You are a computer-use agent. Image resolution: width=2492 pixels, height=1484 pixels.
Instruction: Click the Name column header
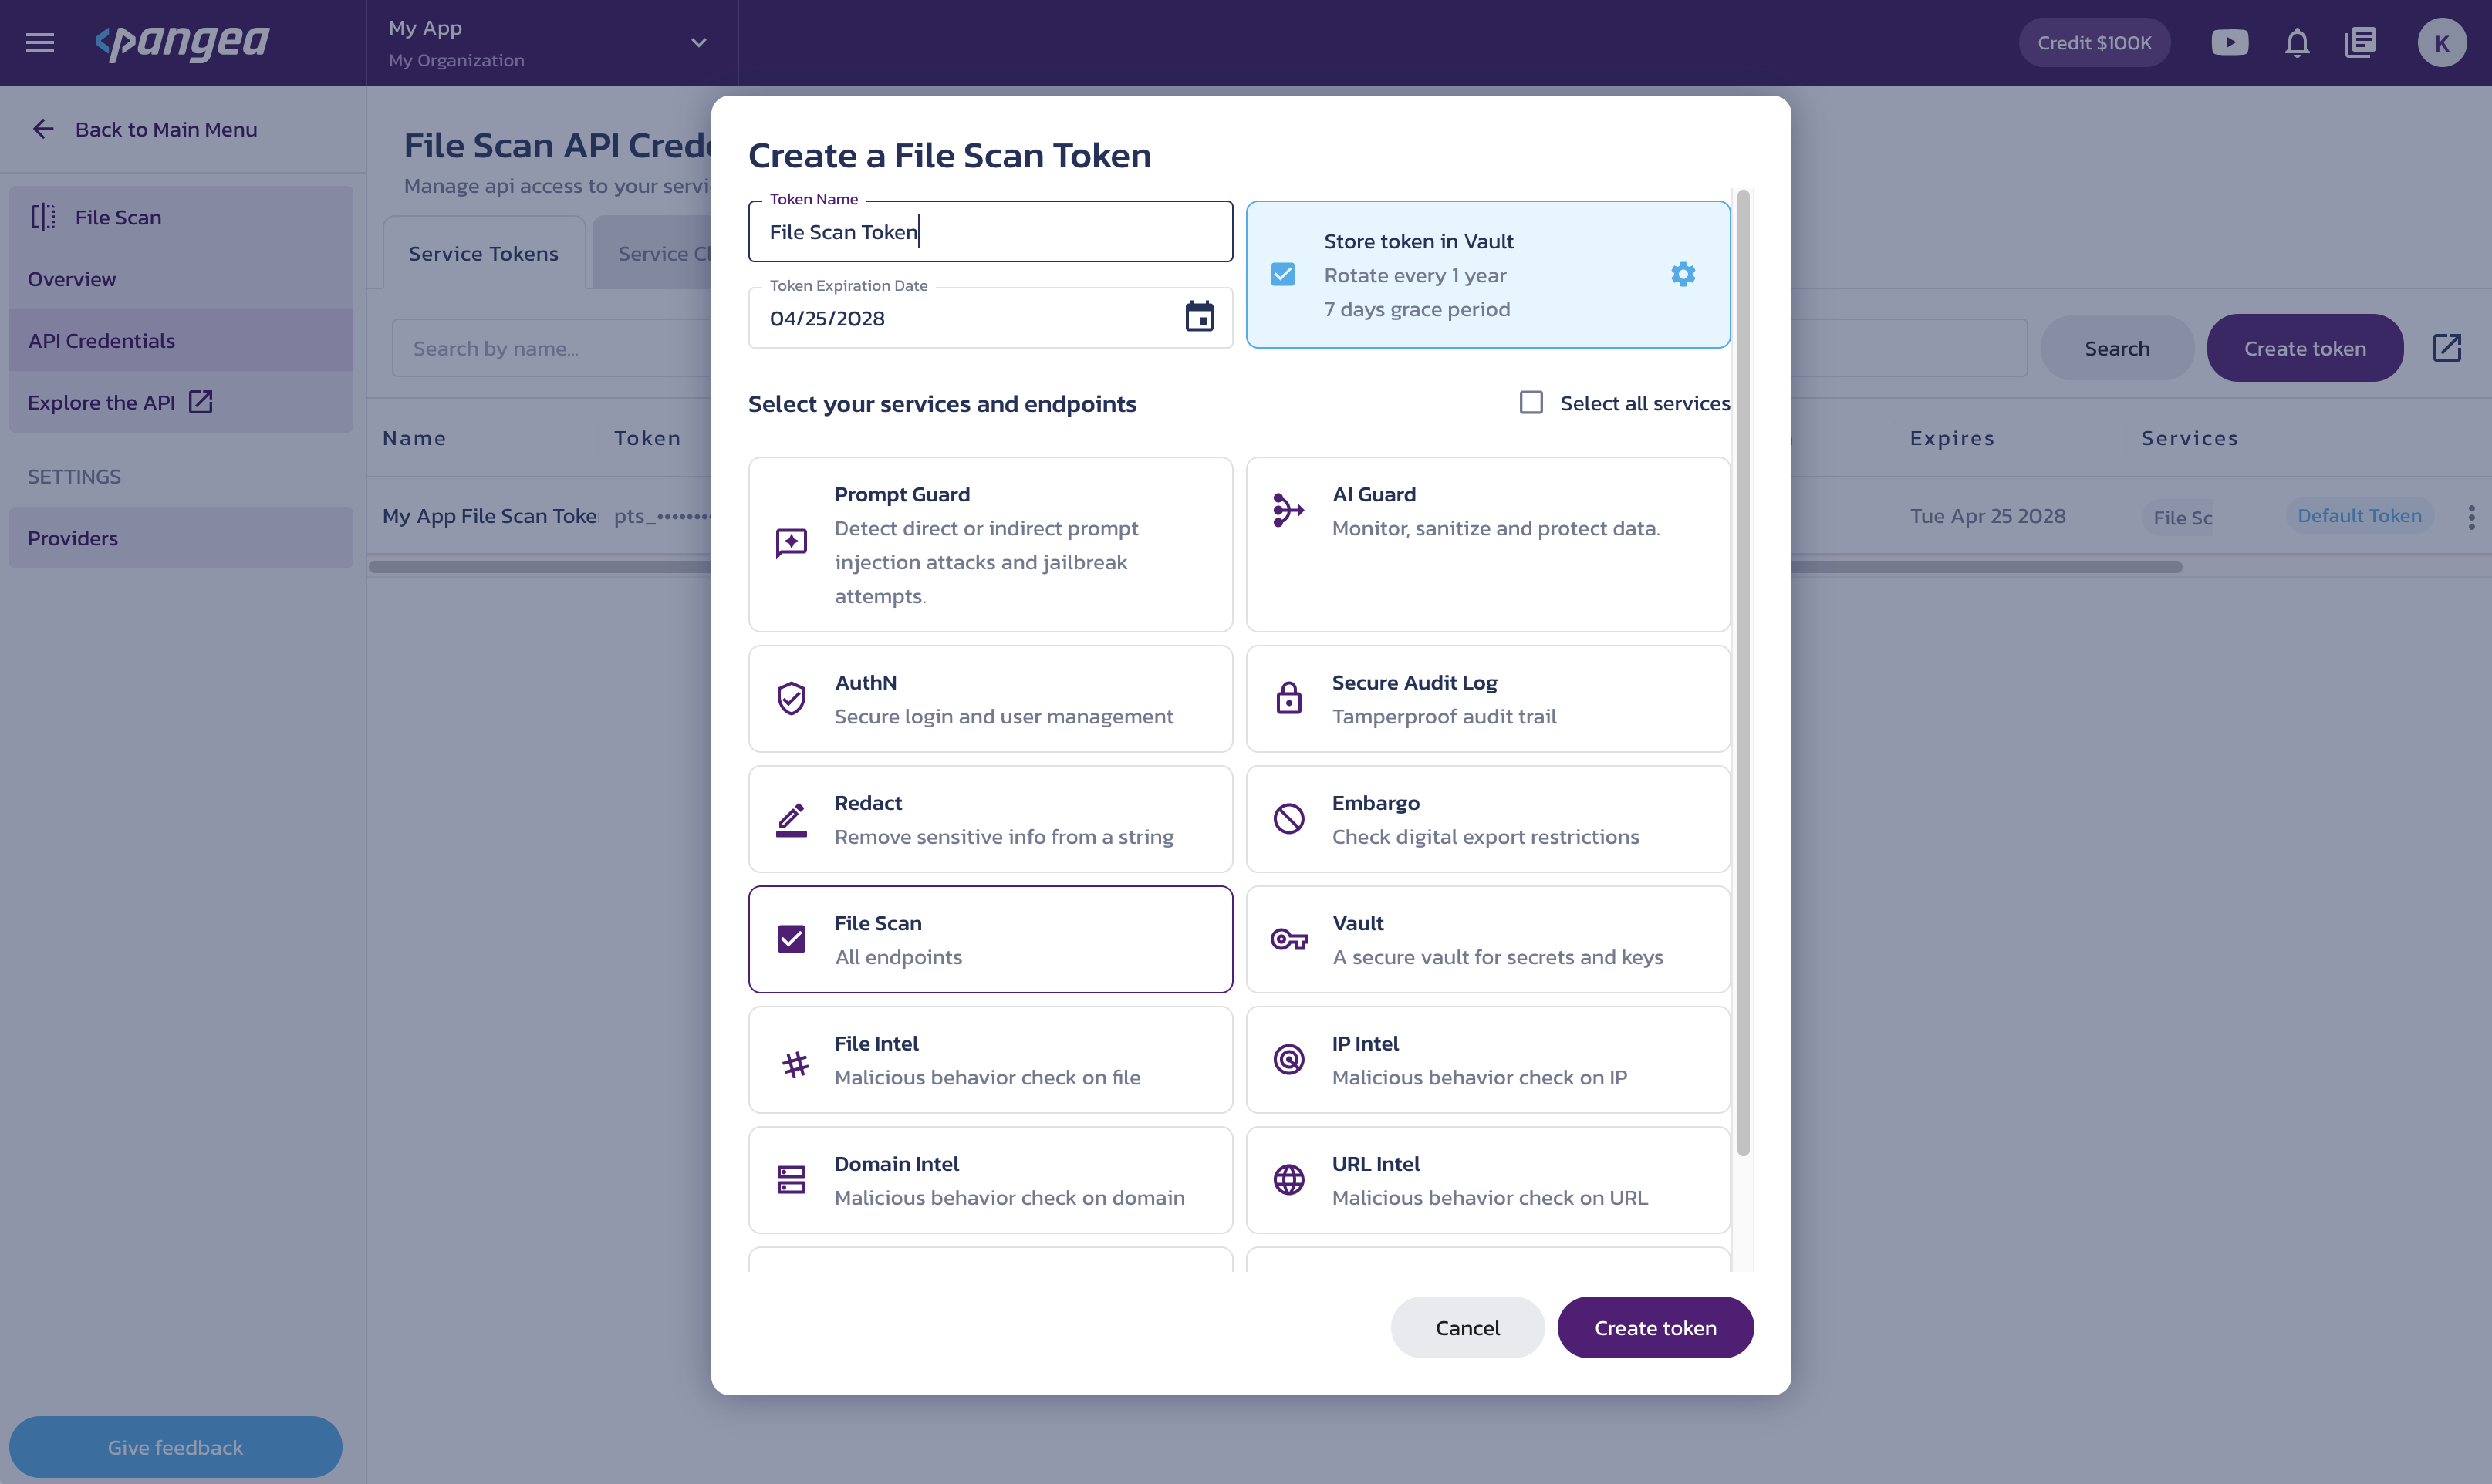414,438
